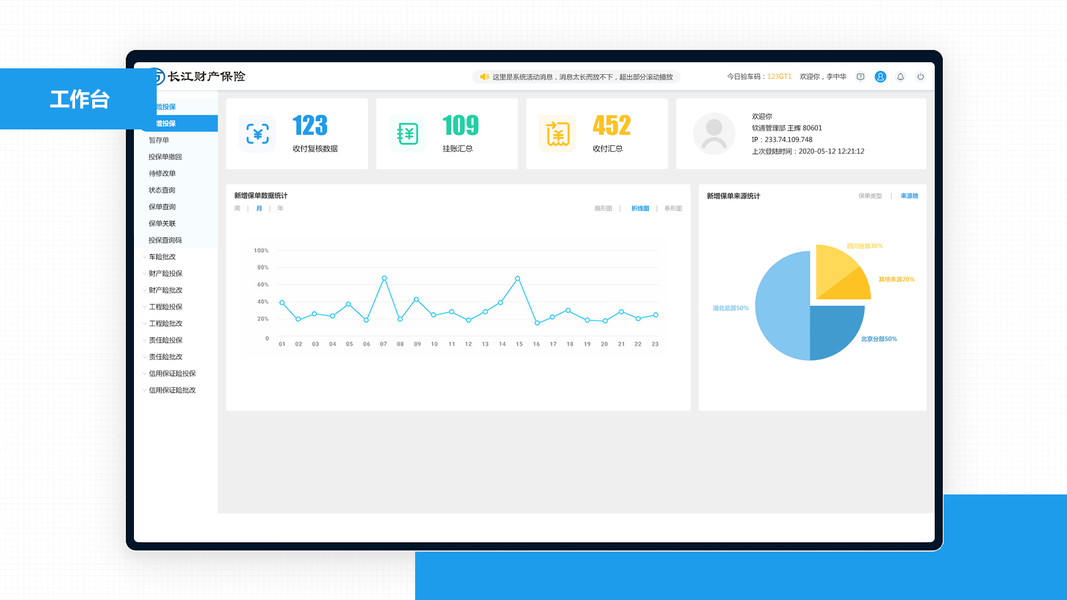Screen dimensions: 1067x600
Task: Open 保单关联 in the sidebar
Action: 162,223
